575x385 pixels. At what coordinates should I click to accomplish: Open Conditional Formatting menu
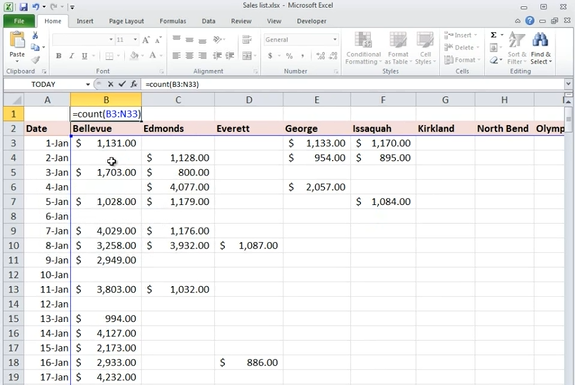pos(363,48)
